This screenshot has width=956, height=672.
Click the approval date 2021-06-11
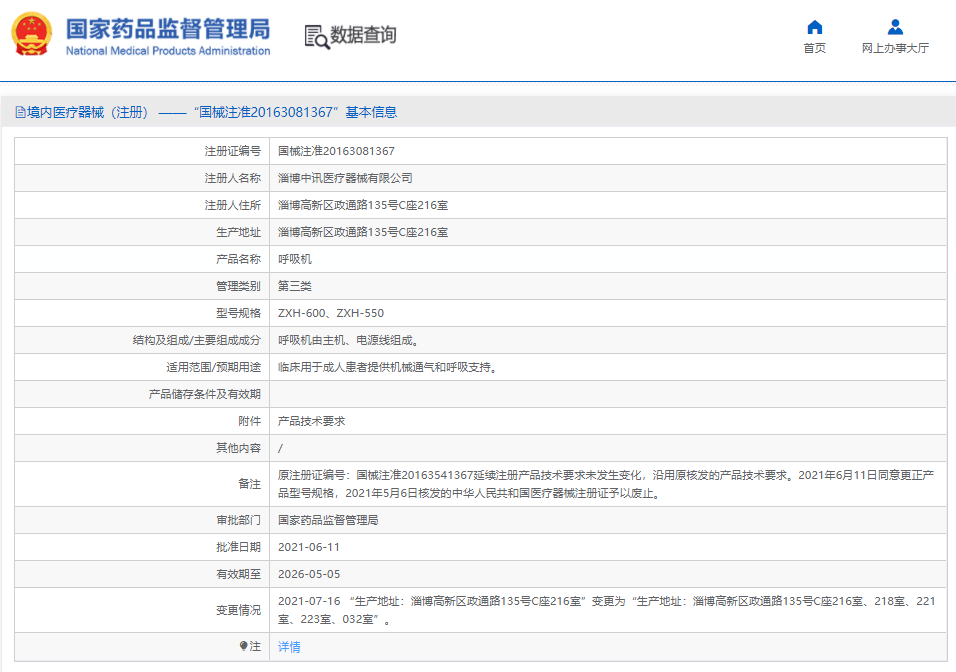tap(309, 547)
